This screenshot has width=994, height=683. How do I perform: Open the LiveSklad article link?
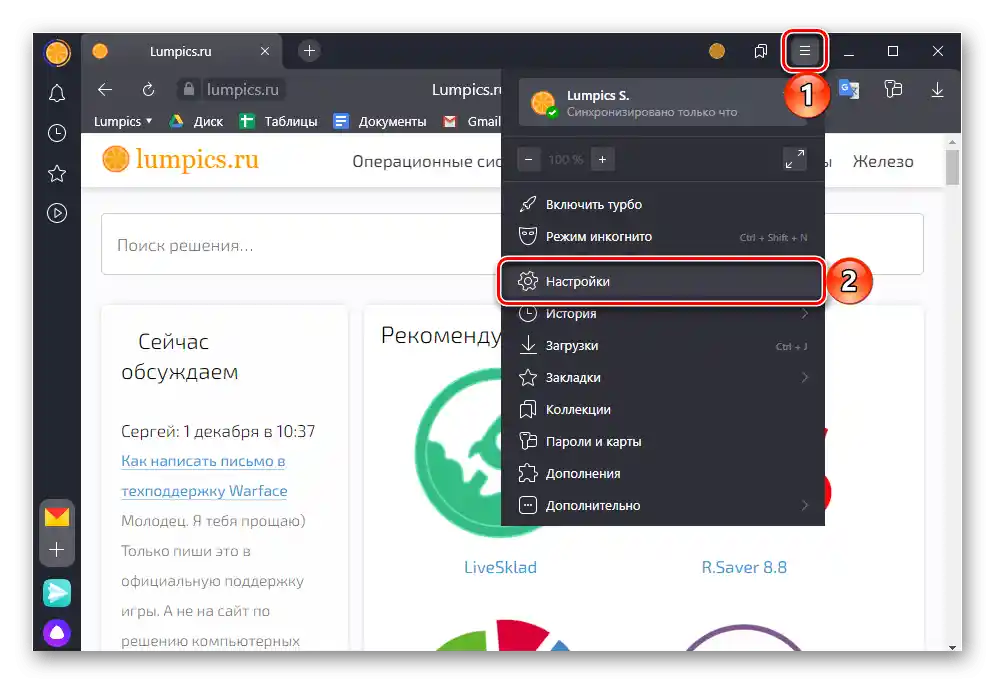(x=500, y=567)
